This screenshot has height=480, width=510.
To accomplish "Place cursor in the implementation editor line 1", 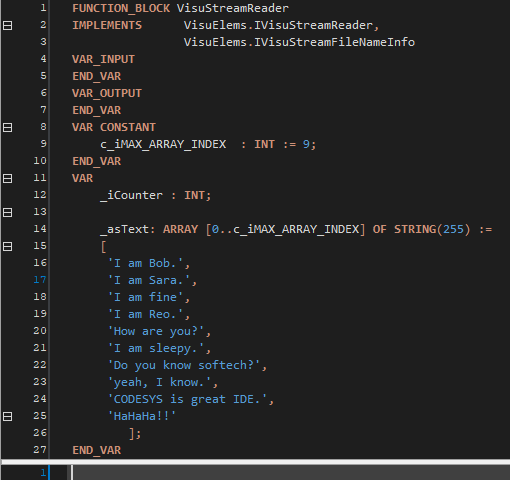I will 290,473.
